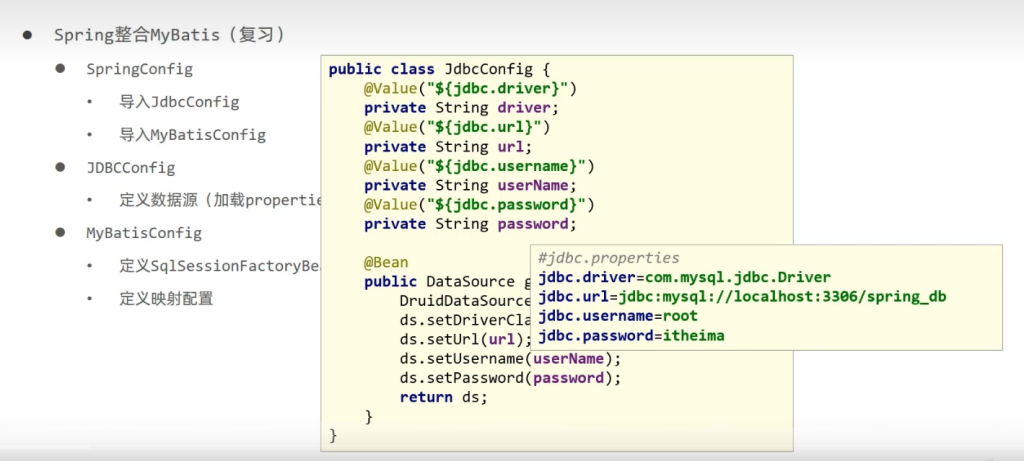
Task: Click the jdbc.url property line
Action: pos(741,297)
